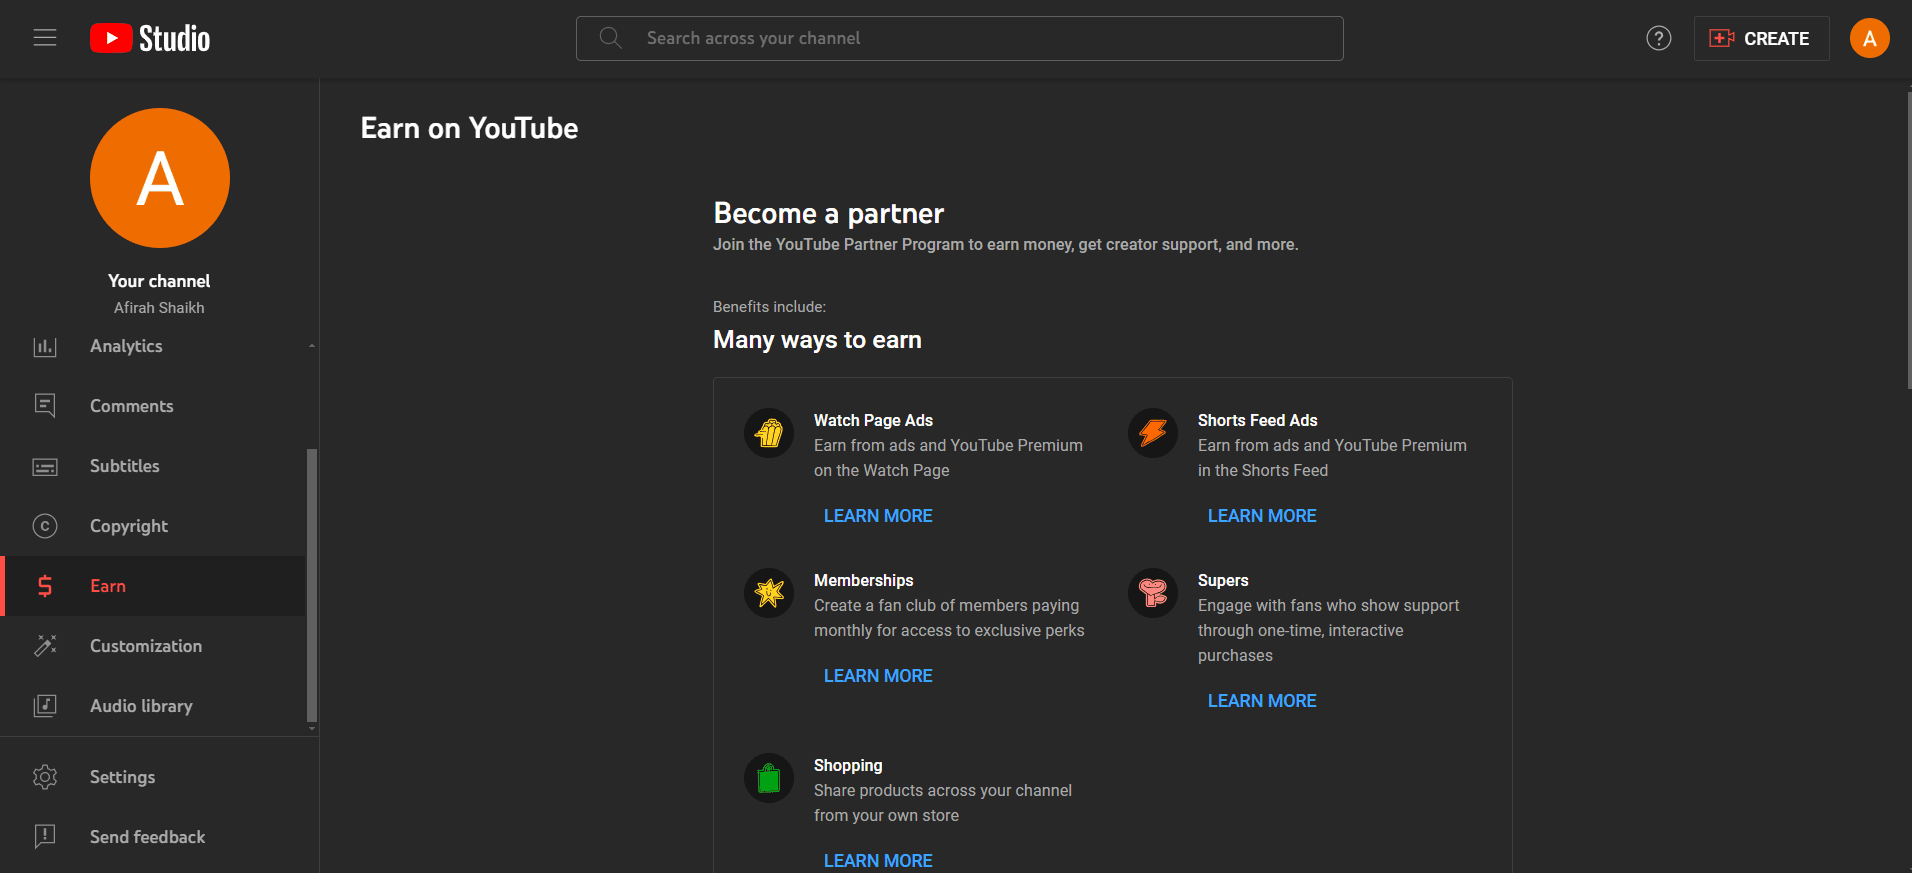Click the sidebar scroll up arrow
The width and height of the screenshot is (1912, 873).
(x=312, y=346)
